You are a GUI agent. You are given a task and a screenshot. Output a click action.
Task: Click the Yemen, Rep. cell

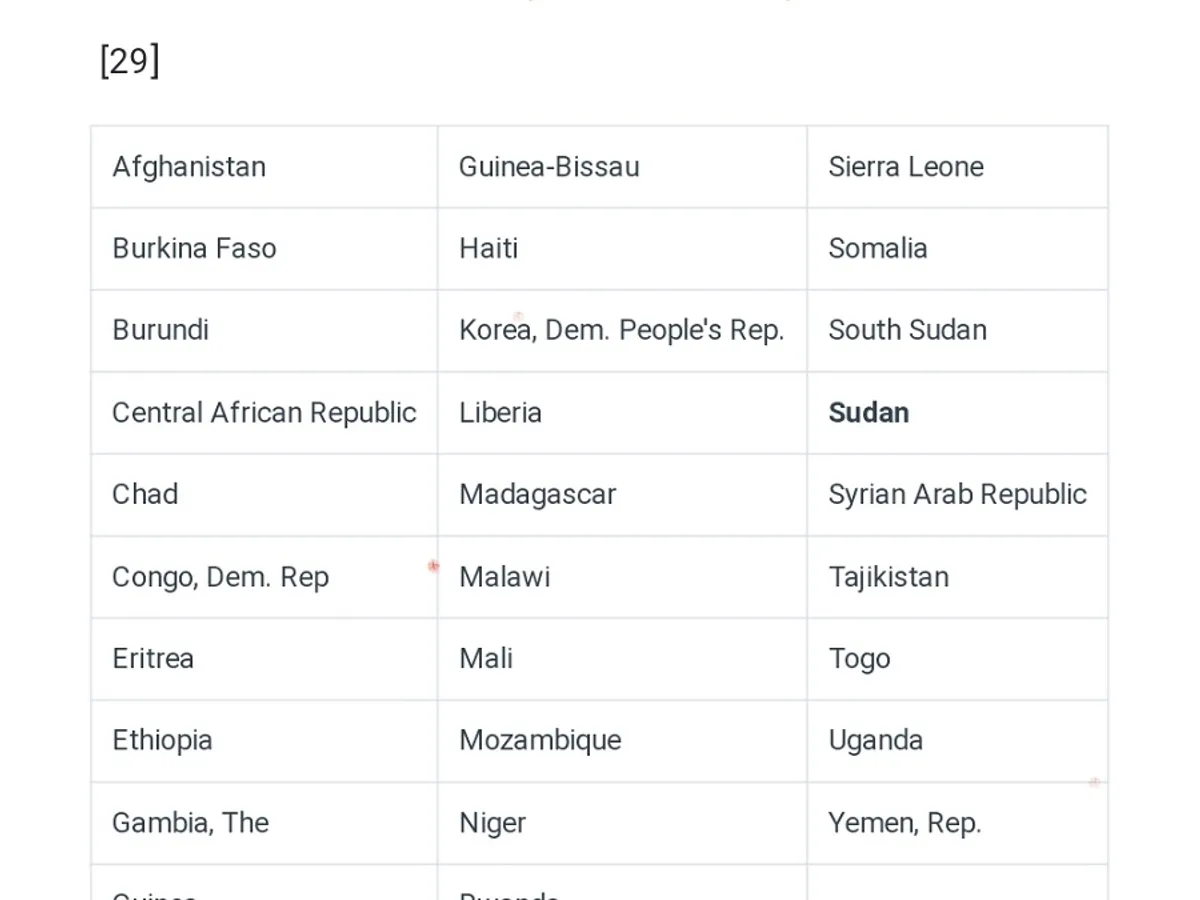click(904, 823)
